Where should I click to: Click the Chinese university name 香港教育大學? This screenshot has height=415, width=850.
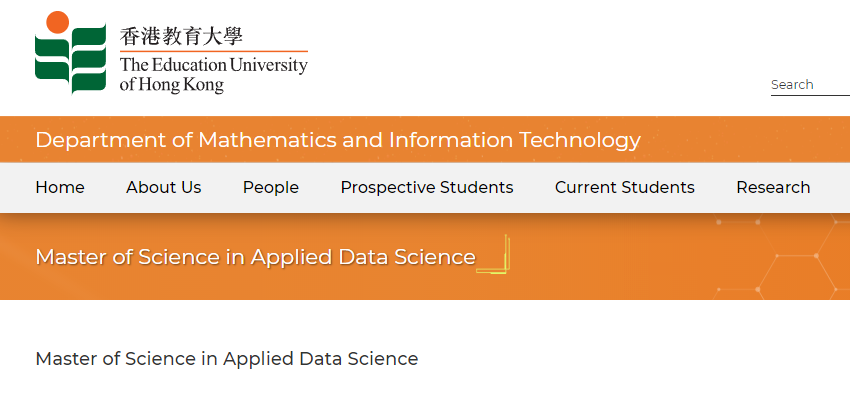[x=181, y=36]
